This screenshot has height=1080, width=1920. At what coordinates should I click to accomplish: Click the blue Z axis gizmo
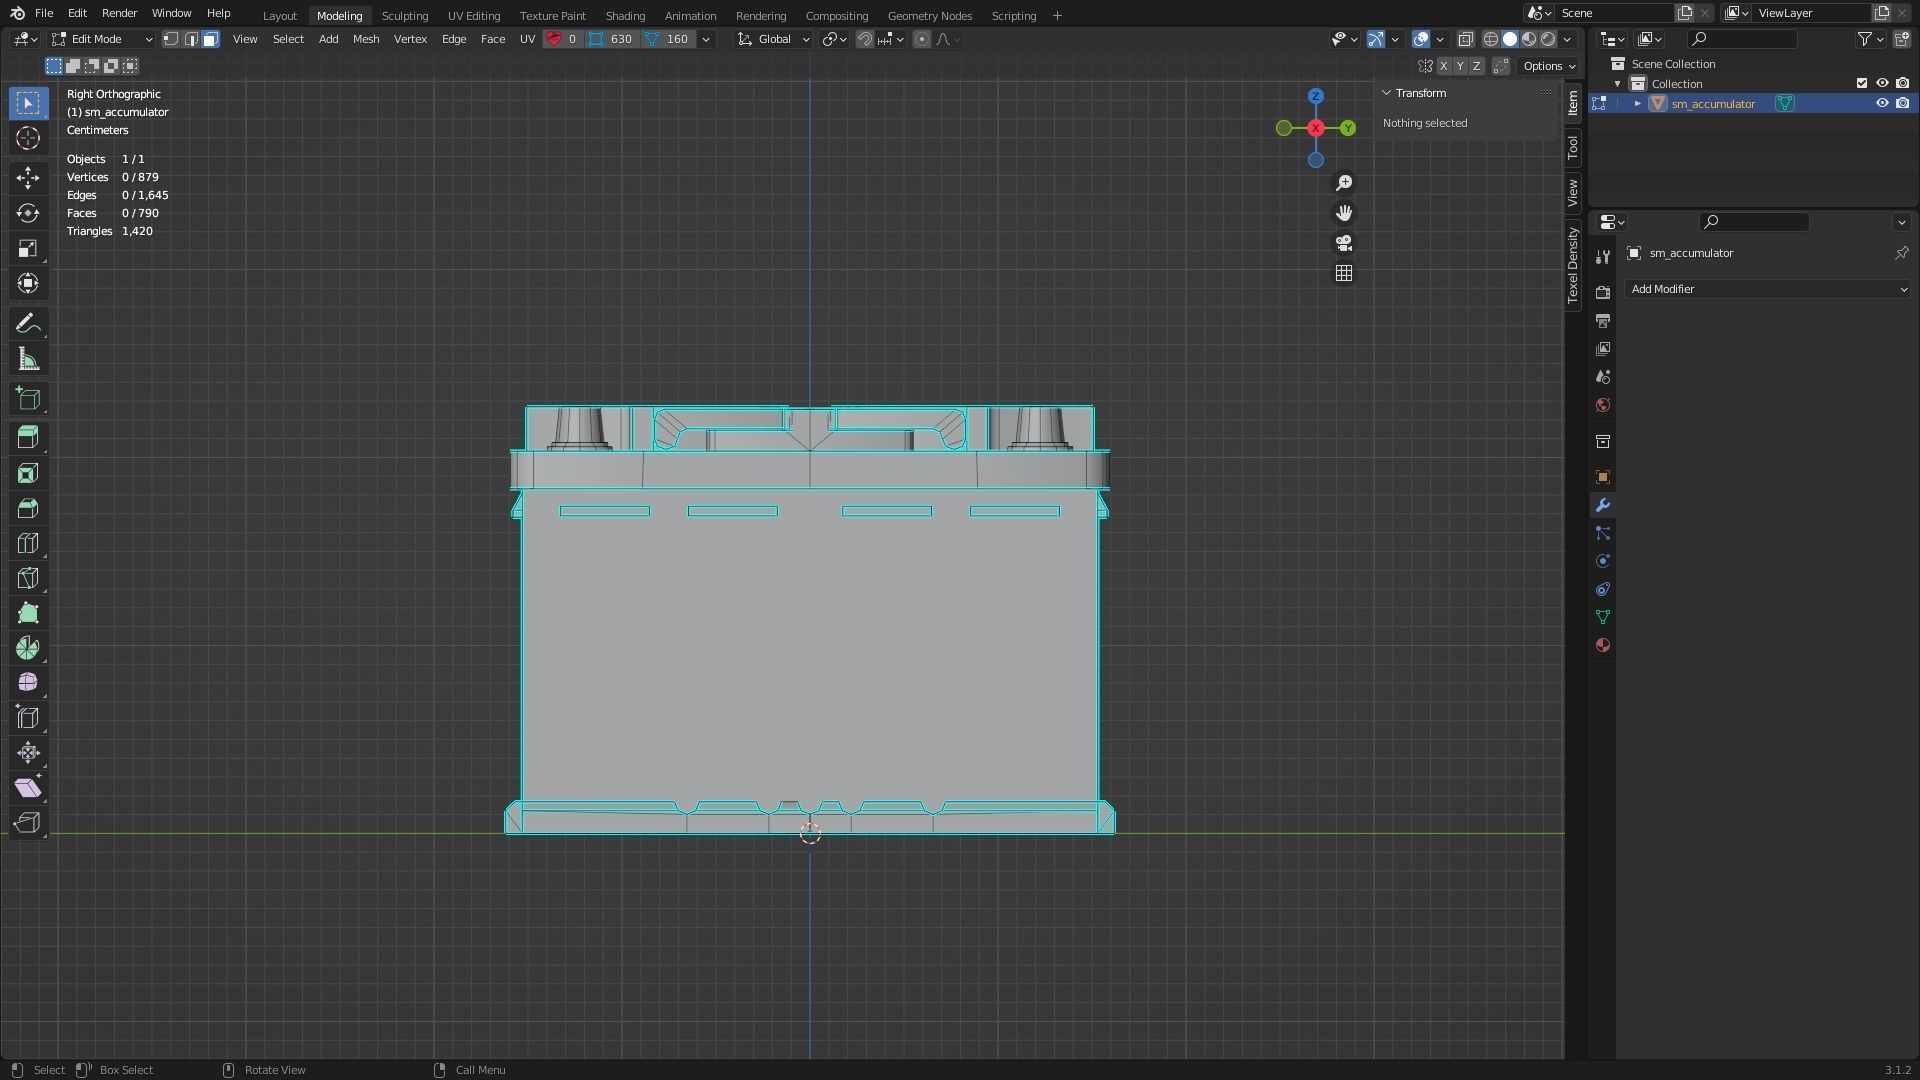click(1316, 96)
